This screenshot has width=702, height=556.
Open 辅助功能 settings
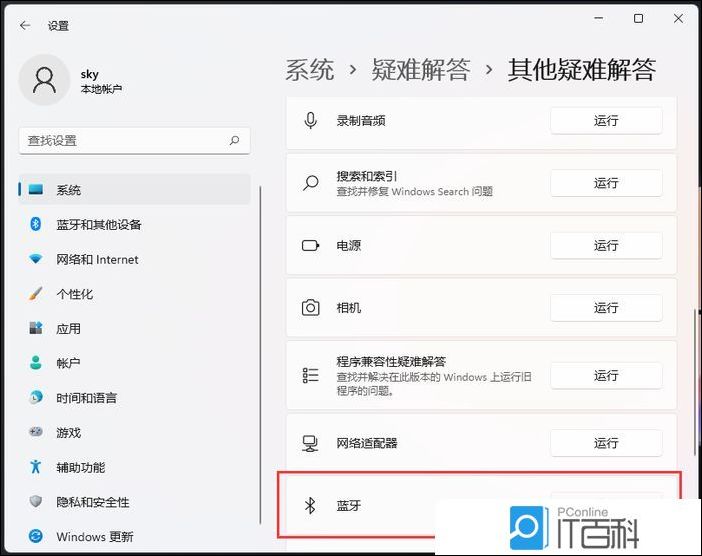(134, 467)
